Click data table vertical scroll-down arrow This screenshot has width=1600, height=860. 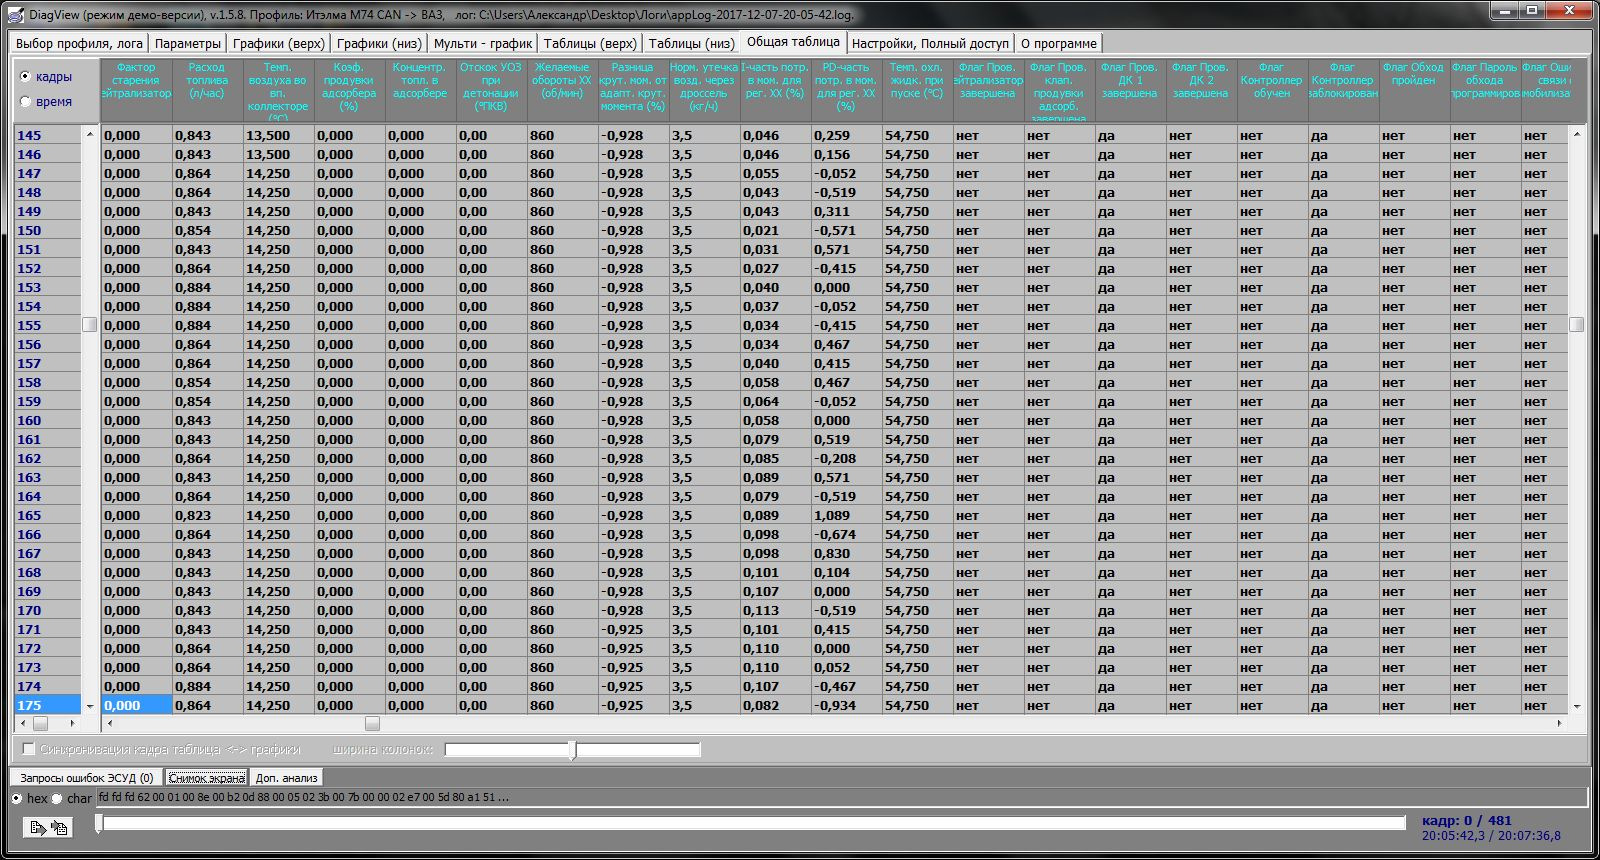(1577, 706)
